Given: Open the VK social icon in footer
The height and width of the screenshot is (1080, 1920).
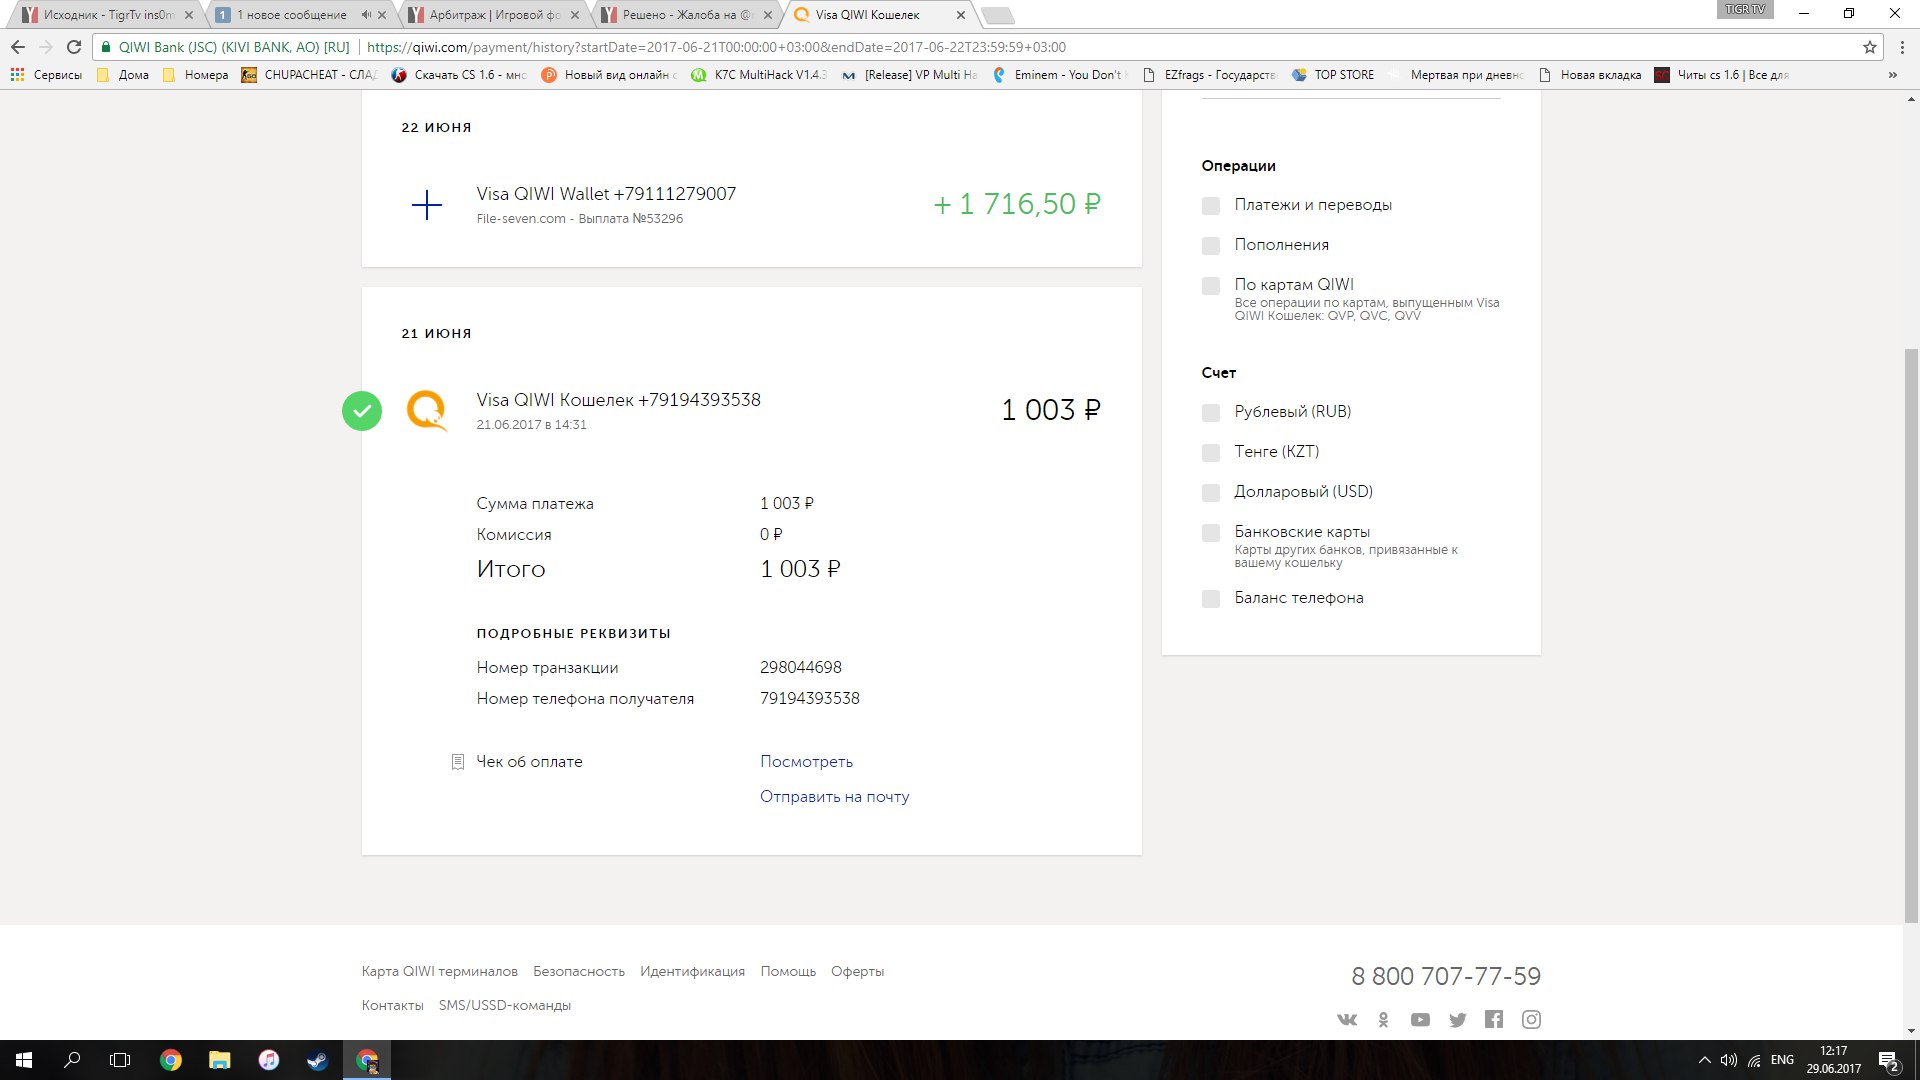Looking at the screenshot, I should click(x=1347, y=1020).
